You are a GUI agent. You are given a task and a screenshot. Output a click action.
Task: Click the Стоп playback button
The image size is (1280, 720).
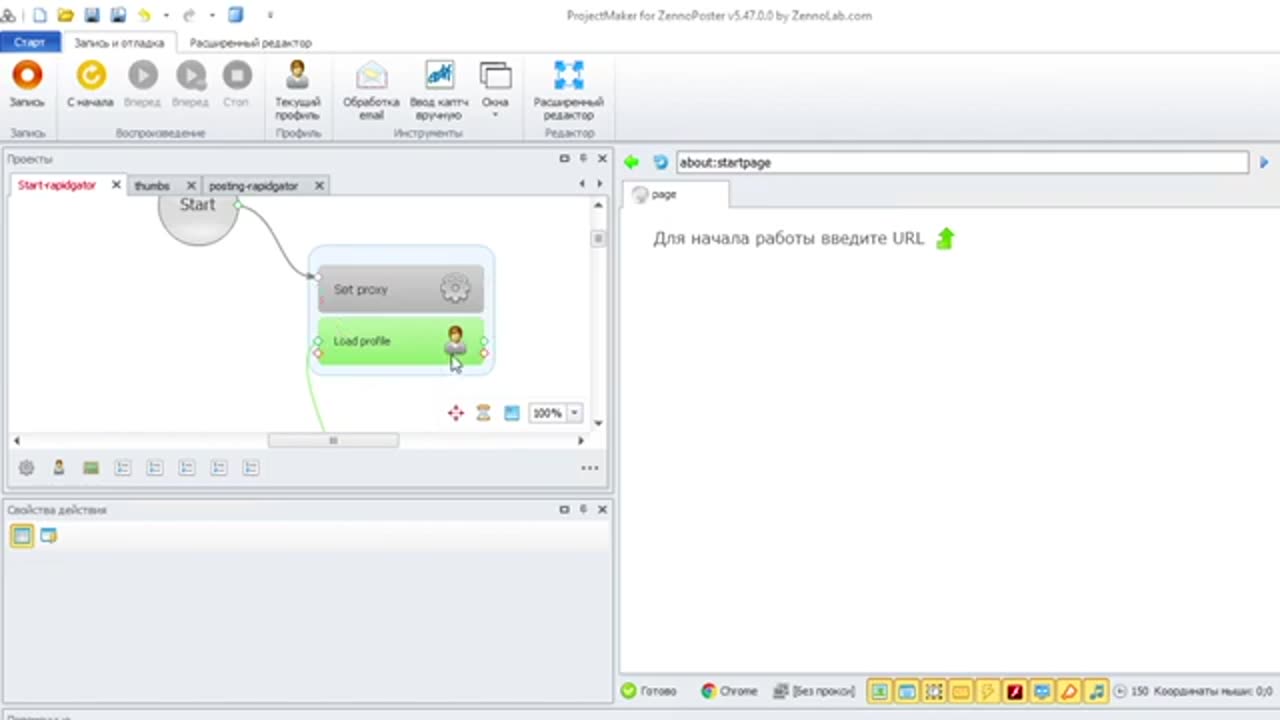[237, 84]
